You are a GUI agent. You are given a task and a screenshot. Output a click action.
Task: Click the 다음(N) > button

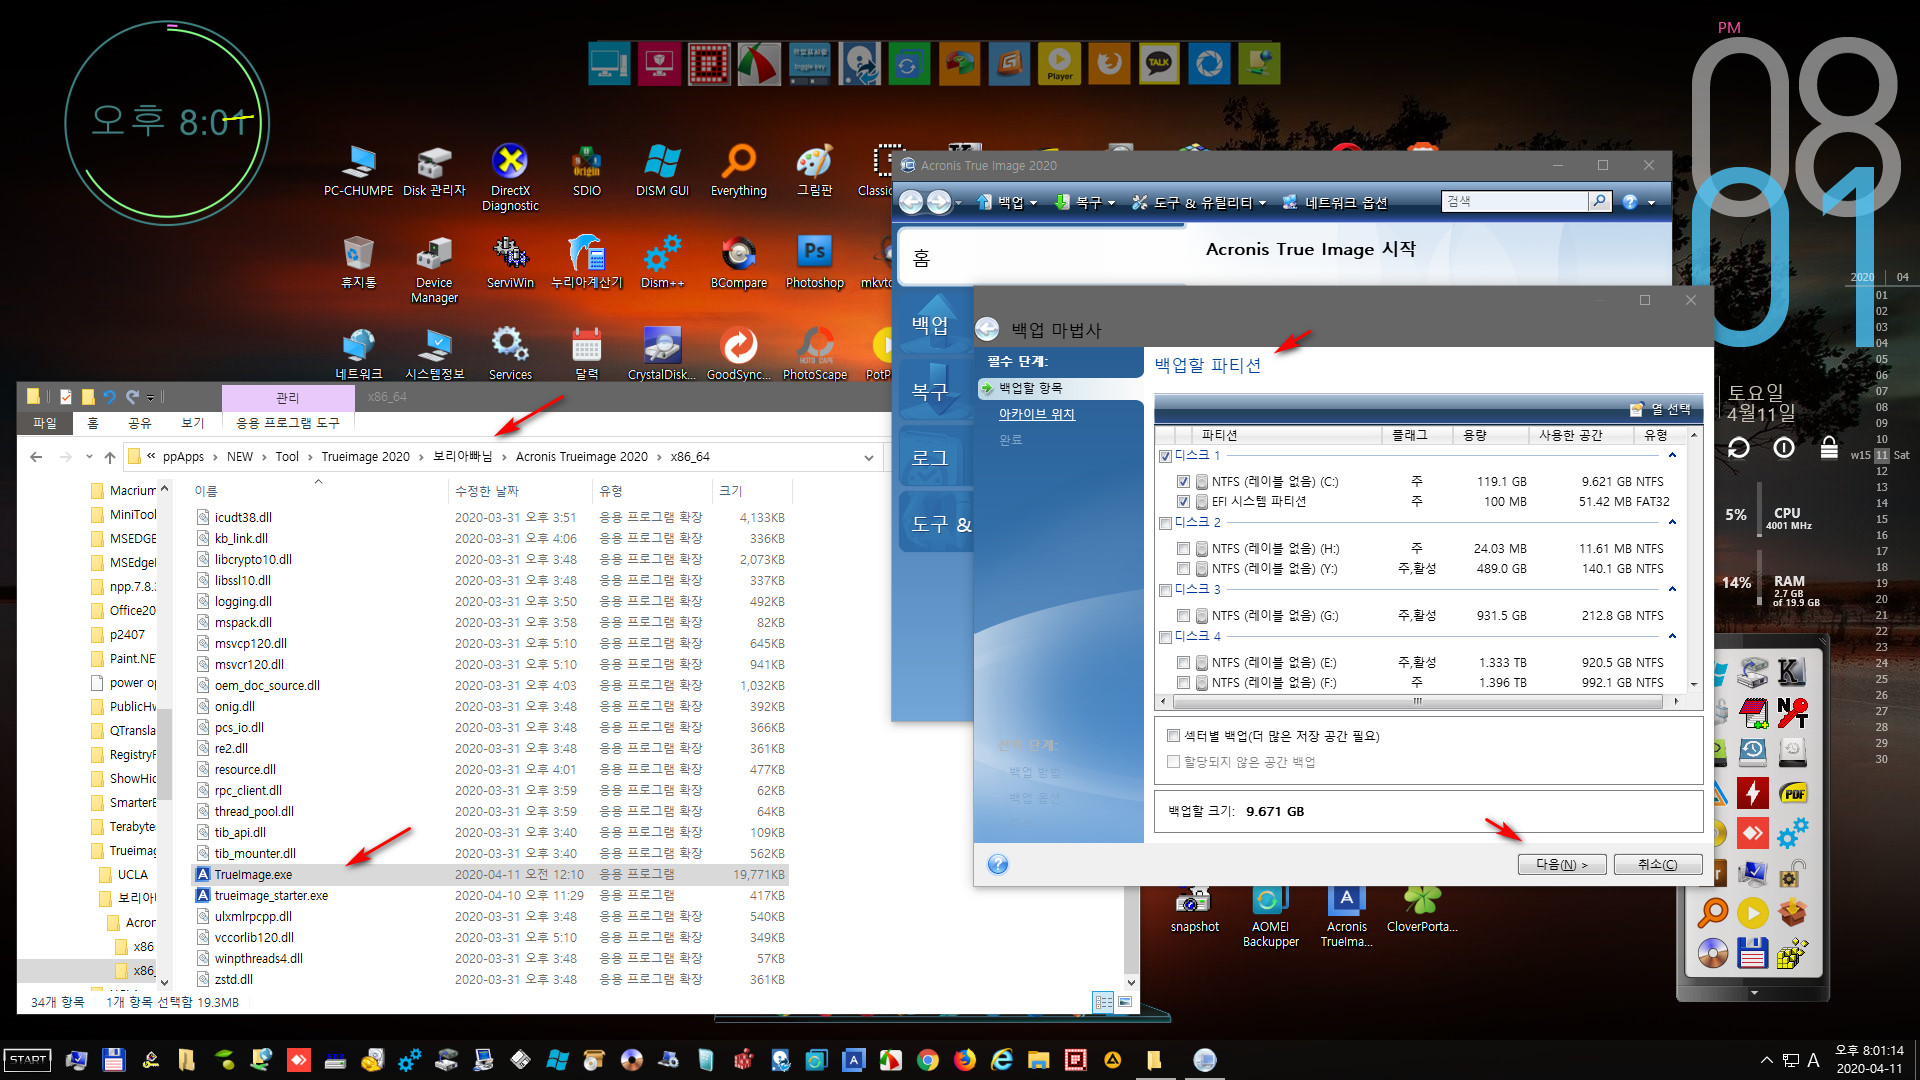tap(1562, 864)
